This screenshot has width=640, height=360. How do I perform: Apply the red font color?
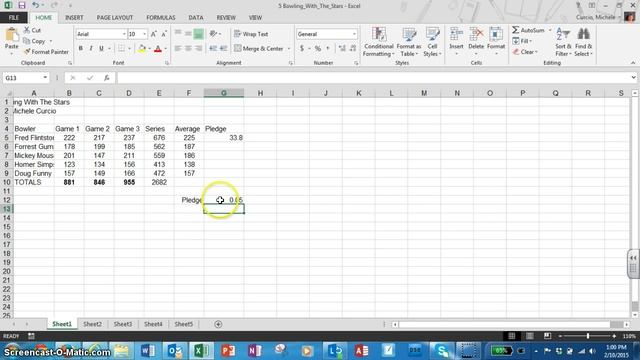(158, 49)
